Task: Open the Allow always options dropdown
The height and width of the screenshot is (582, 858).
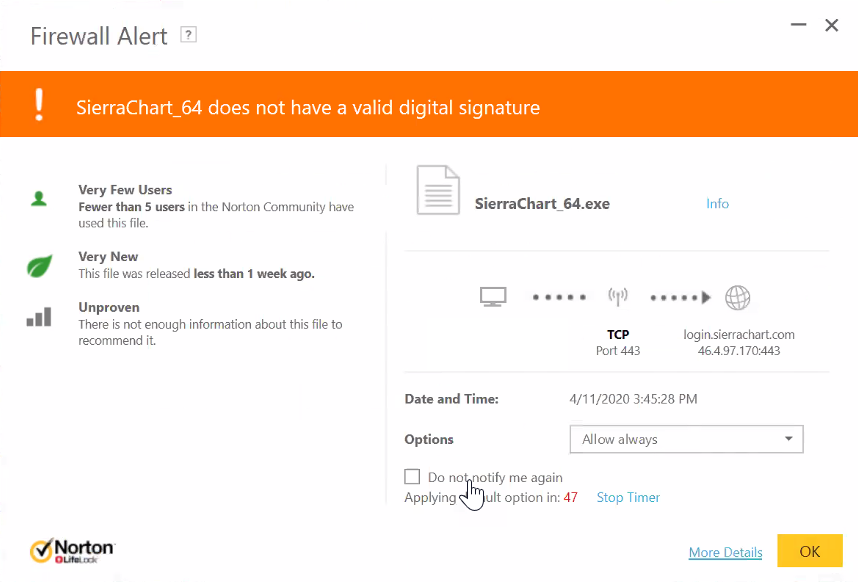Action: point(686,439)
